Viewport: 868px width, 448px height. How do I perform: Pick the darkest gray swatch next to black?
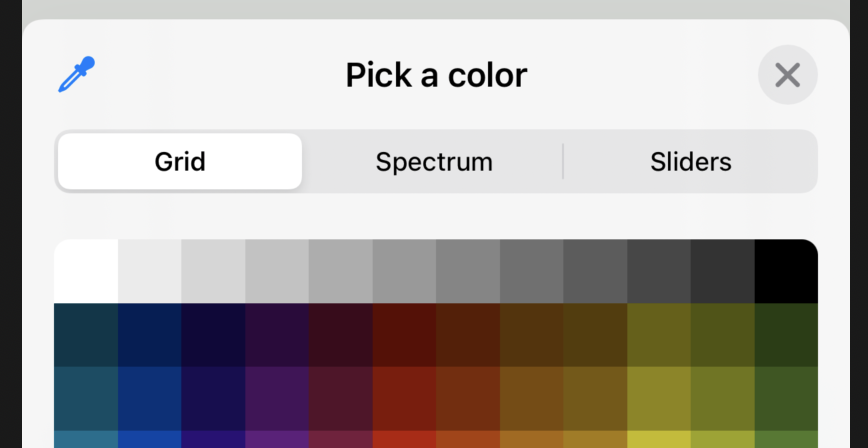click(x=722, y=271)
